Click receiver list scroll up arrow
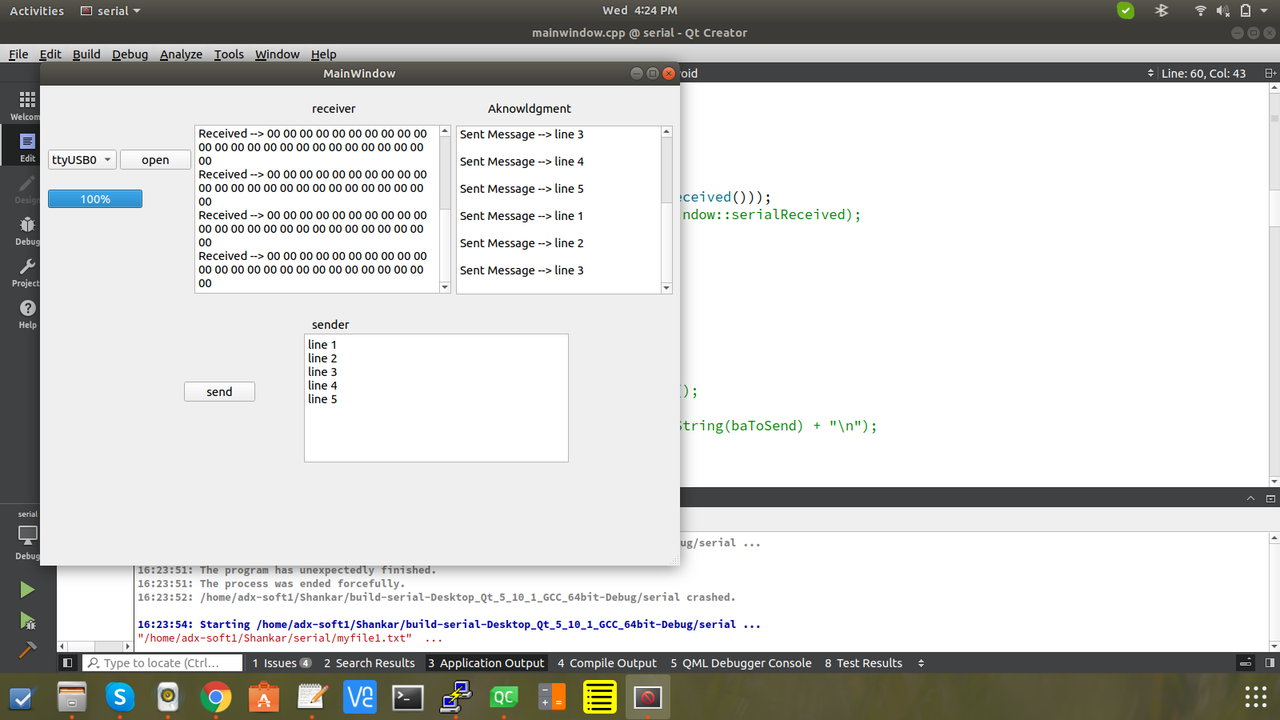This screenshot has width=1280, height=720. coord(445,132)
